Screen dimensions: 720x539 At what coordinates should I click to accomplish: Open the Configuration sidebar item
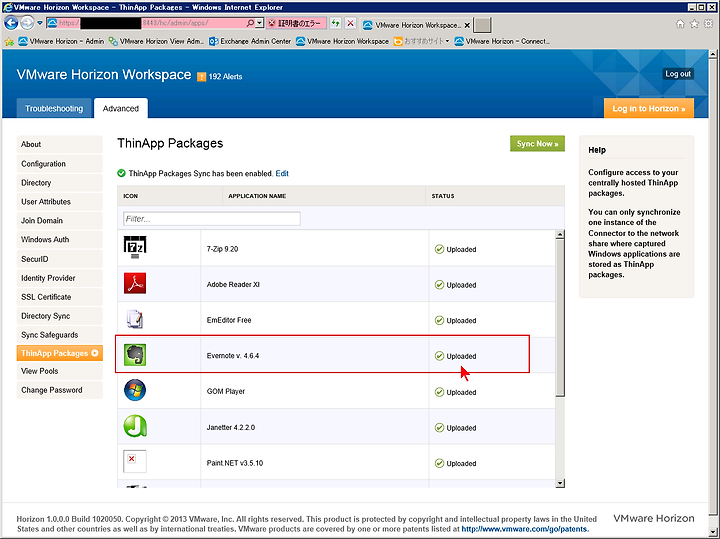[x=60, y=163]
